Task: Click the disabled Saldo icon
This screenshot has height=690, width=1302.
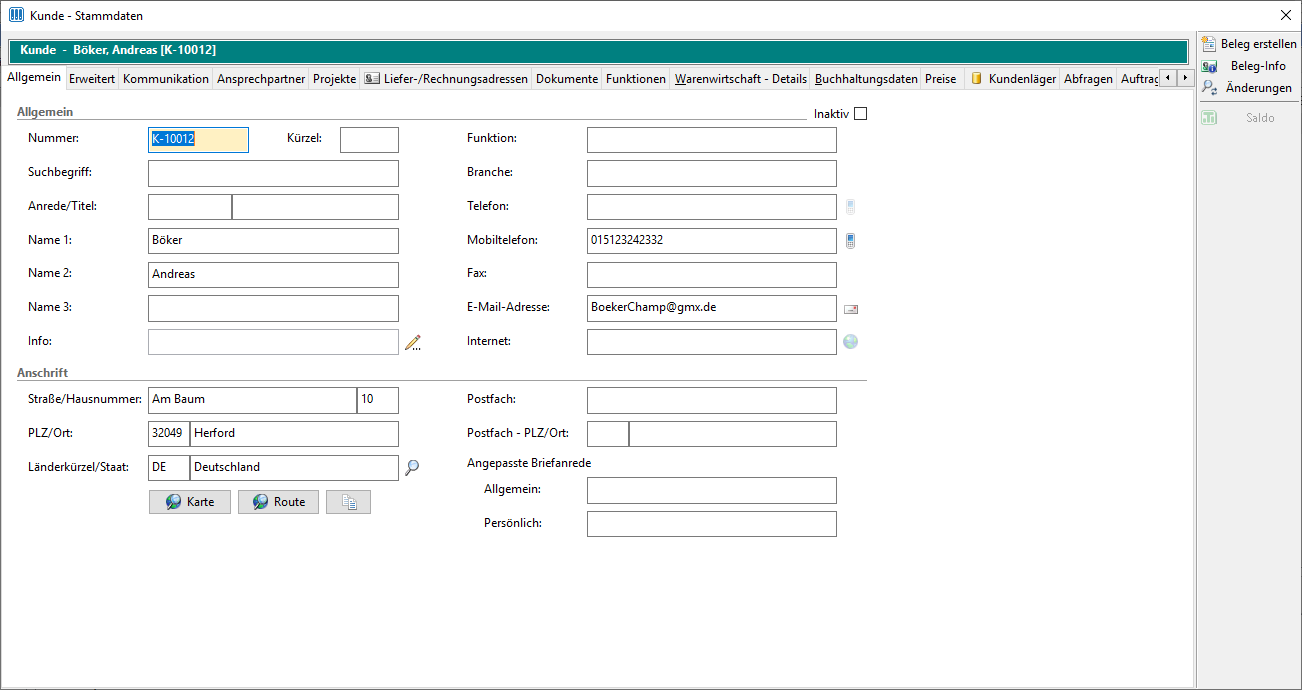Action: tap(1209, 118)
